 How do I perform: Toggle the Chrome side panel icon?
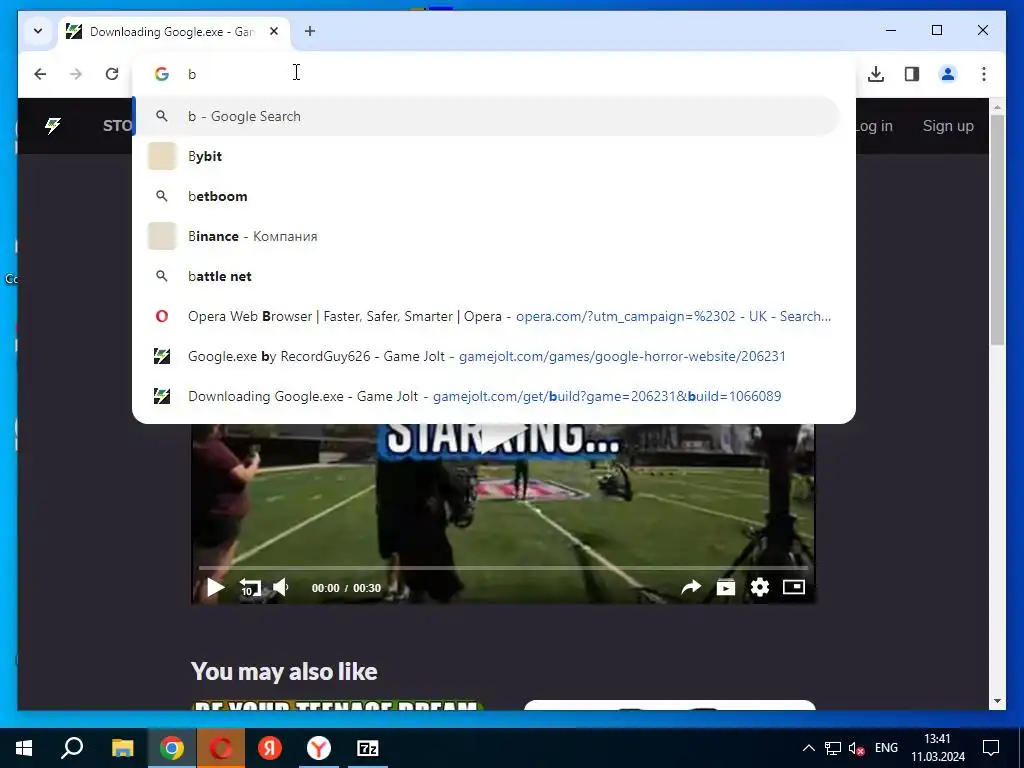tap(912, 74)
